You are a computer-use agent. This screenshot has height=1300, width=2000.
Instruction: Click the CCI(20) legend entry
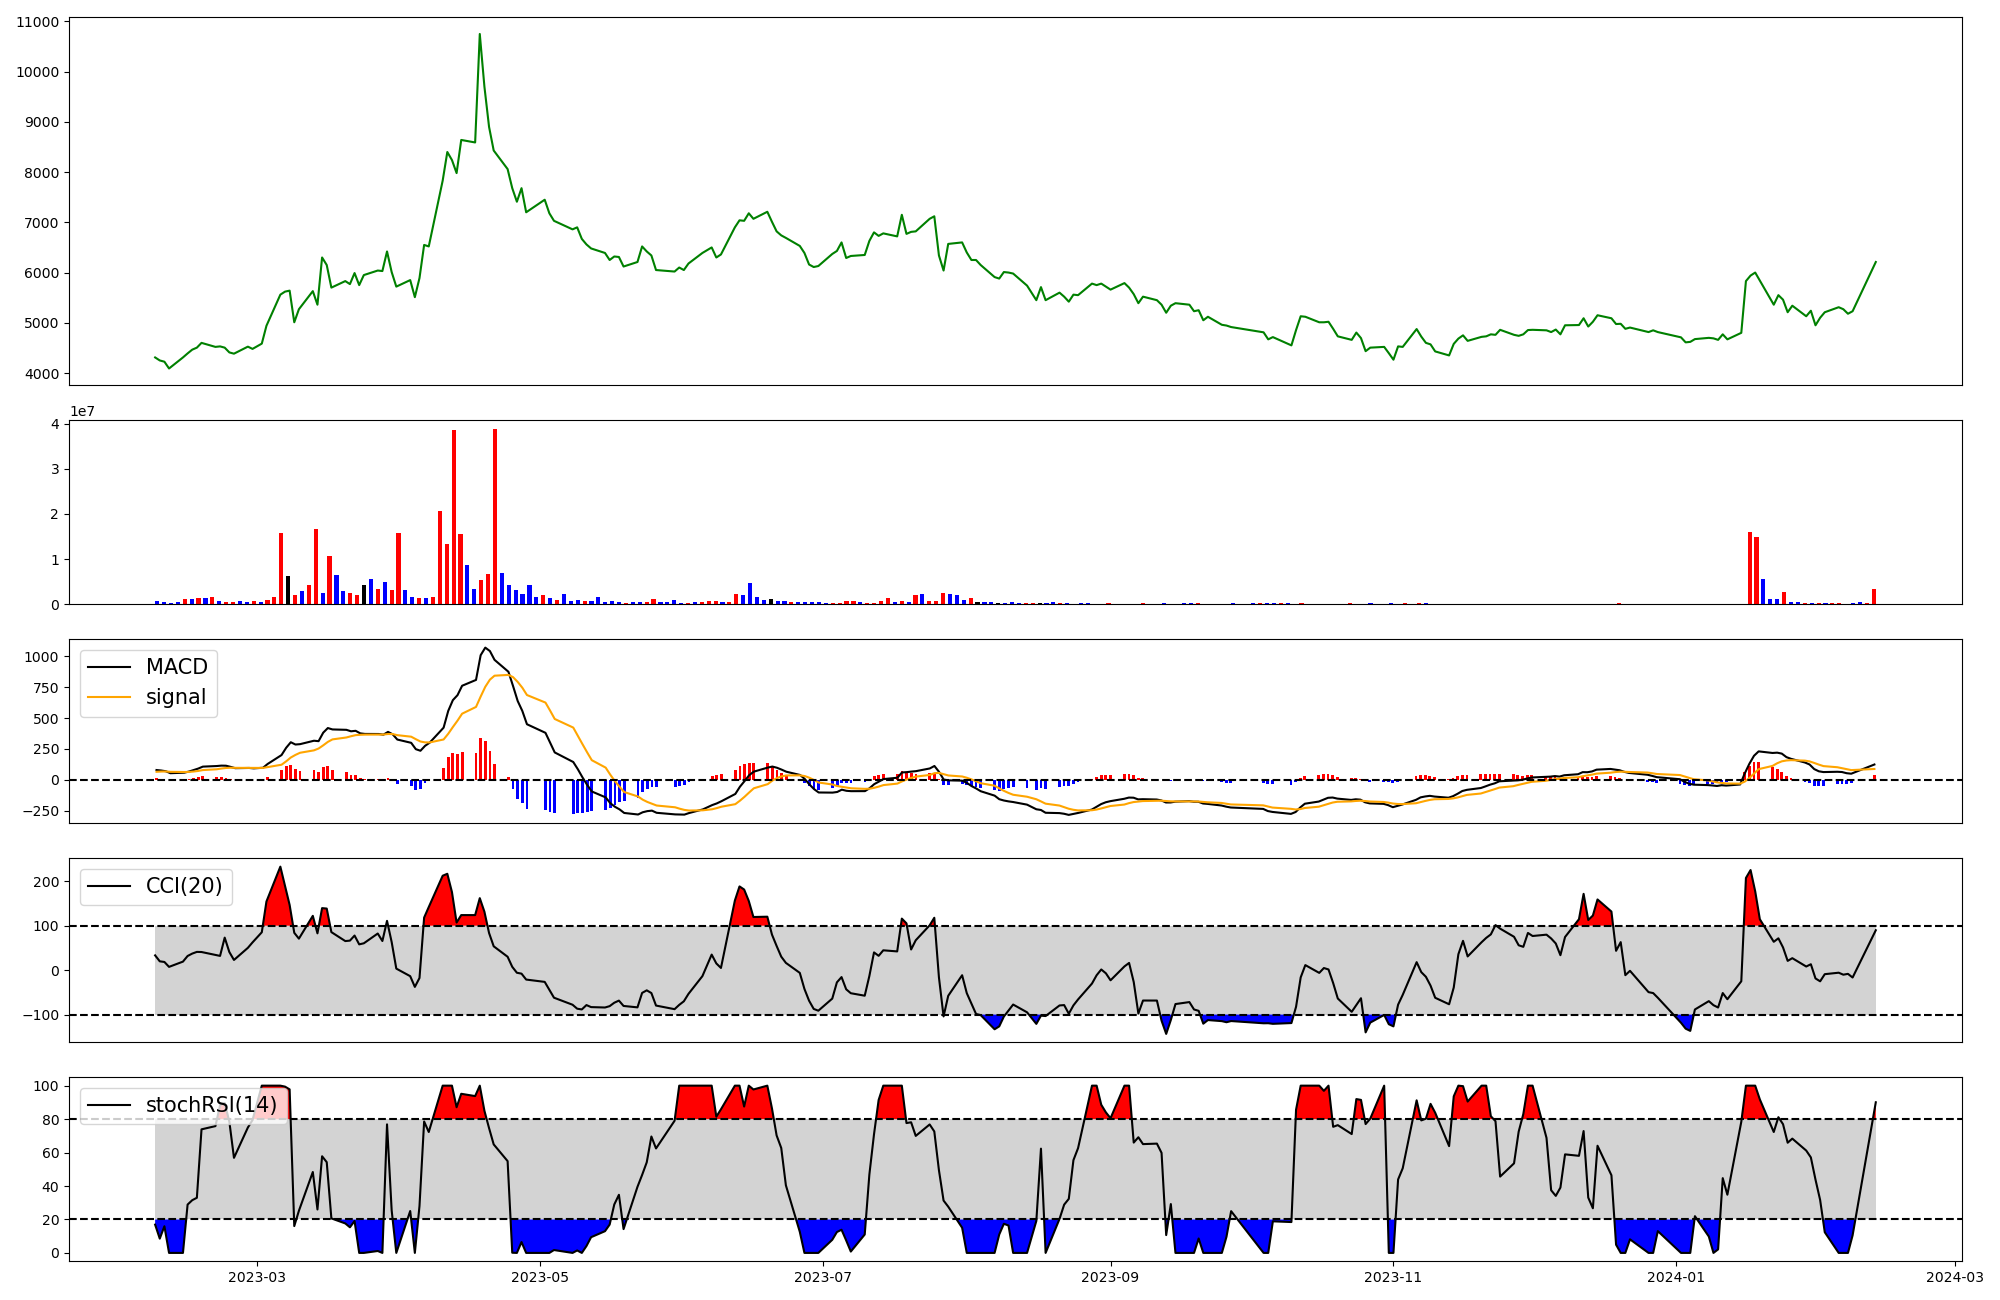(184, 886)
